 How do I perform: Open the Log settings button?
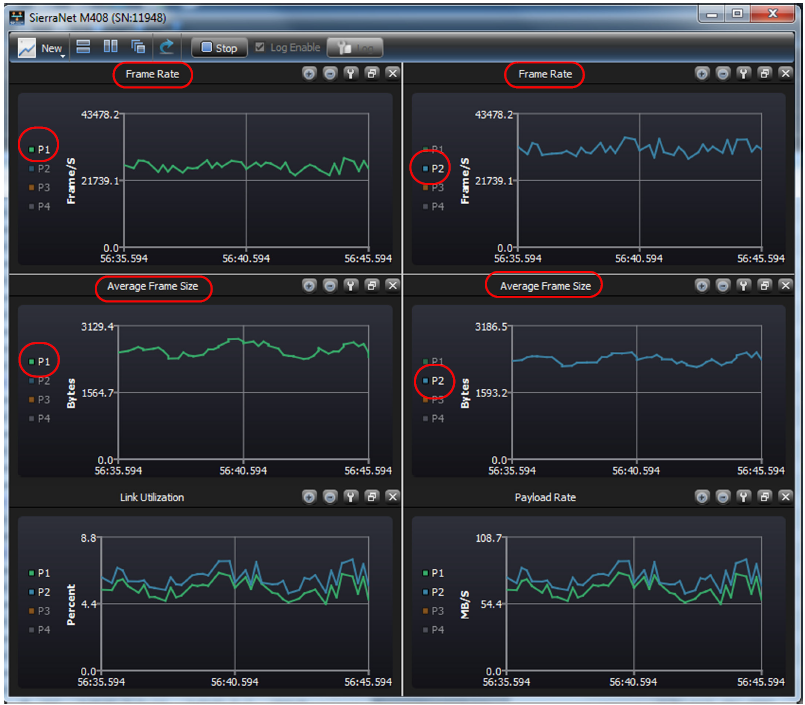pos(355,48)
